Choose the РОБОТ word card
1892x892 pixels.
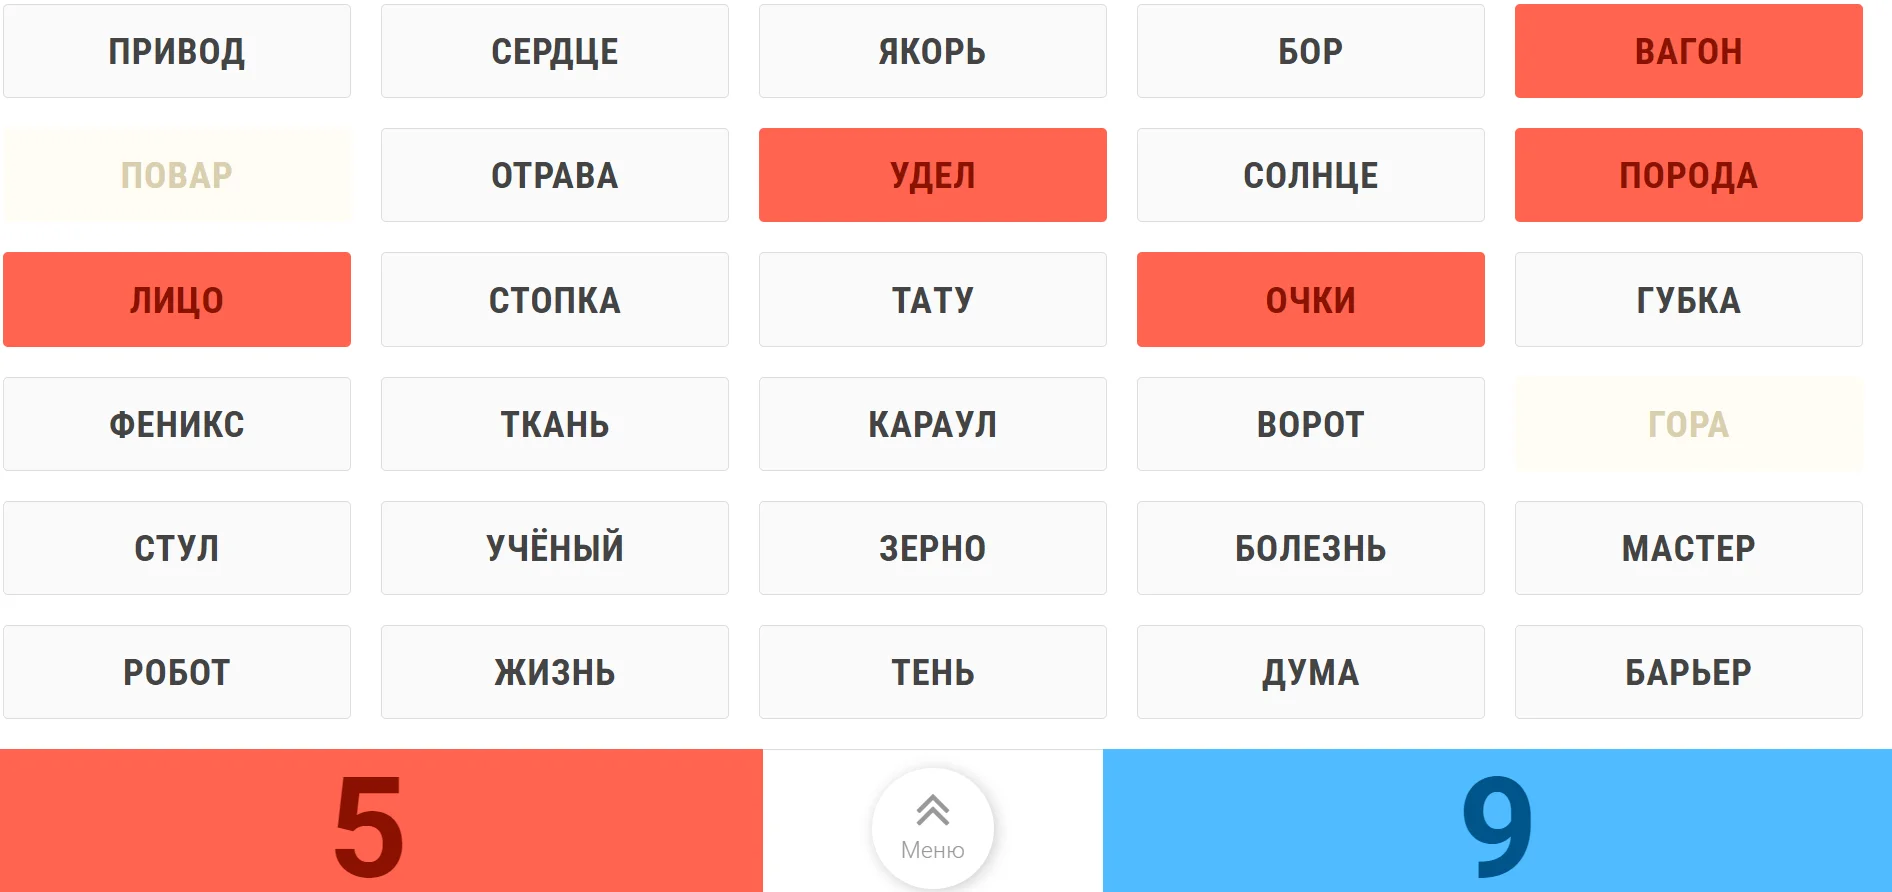(177, 672)
